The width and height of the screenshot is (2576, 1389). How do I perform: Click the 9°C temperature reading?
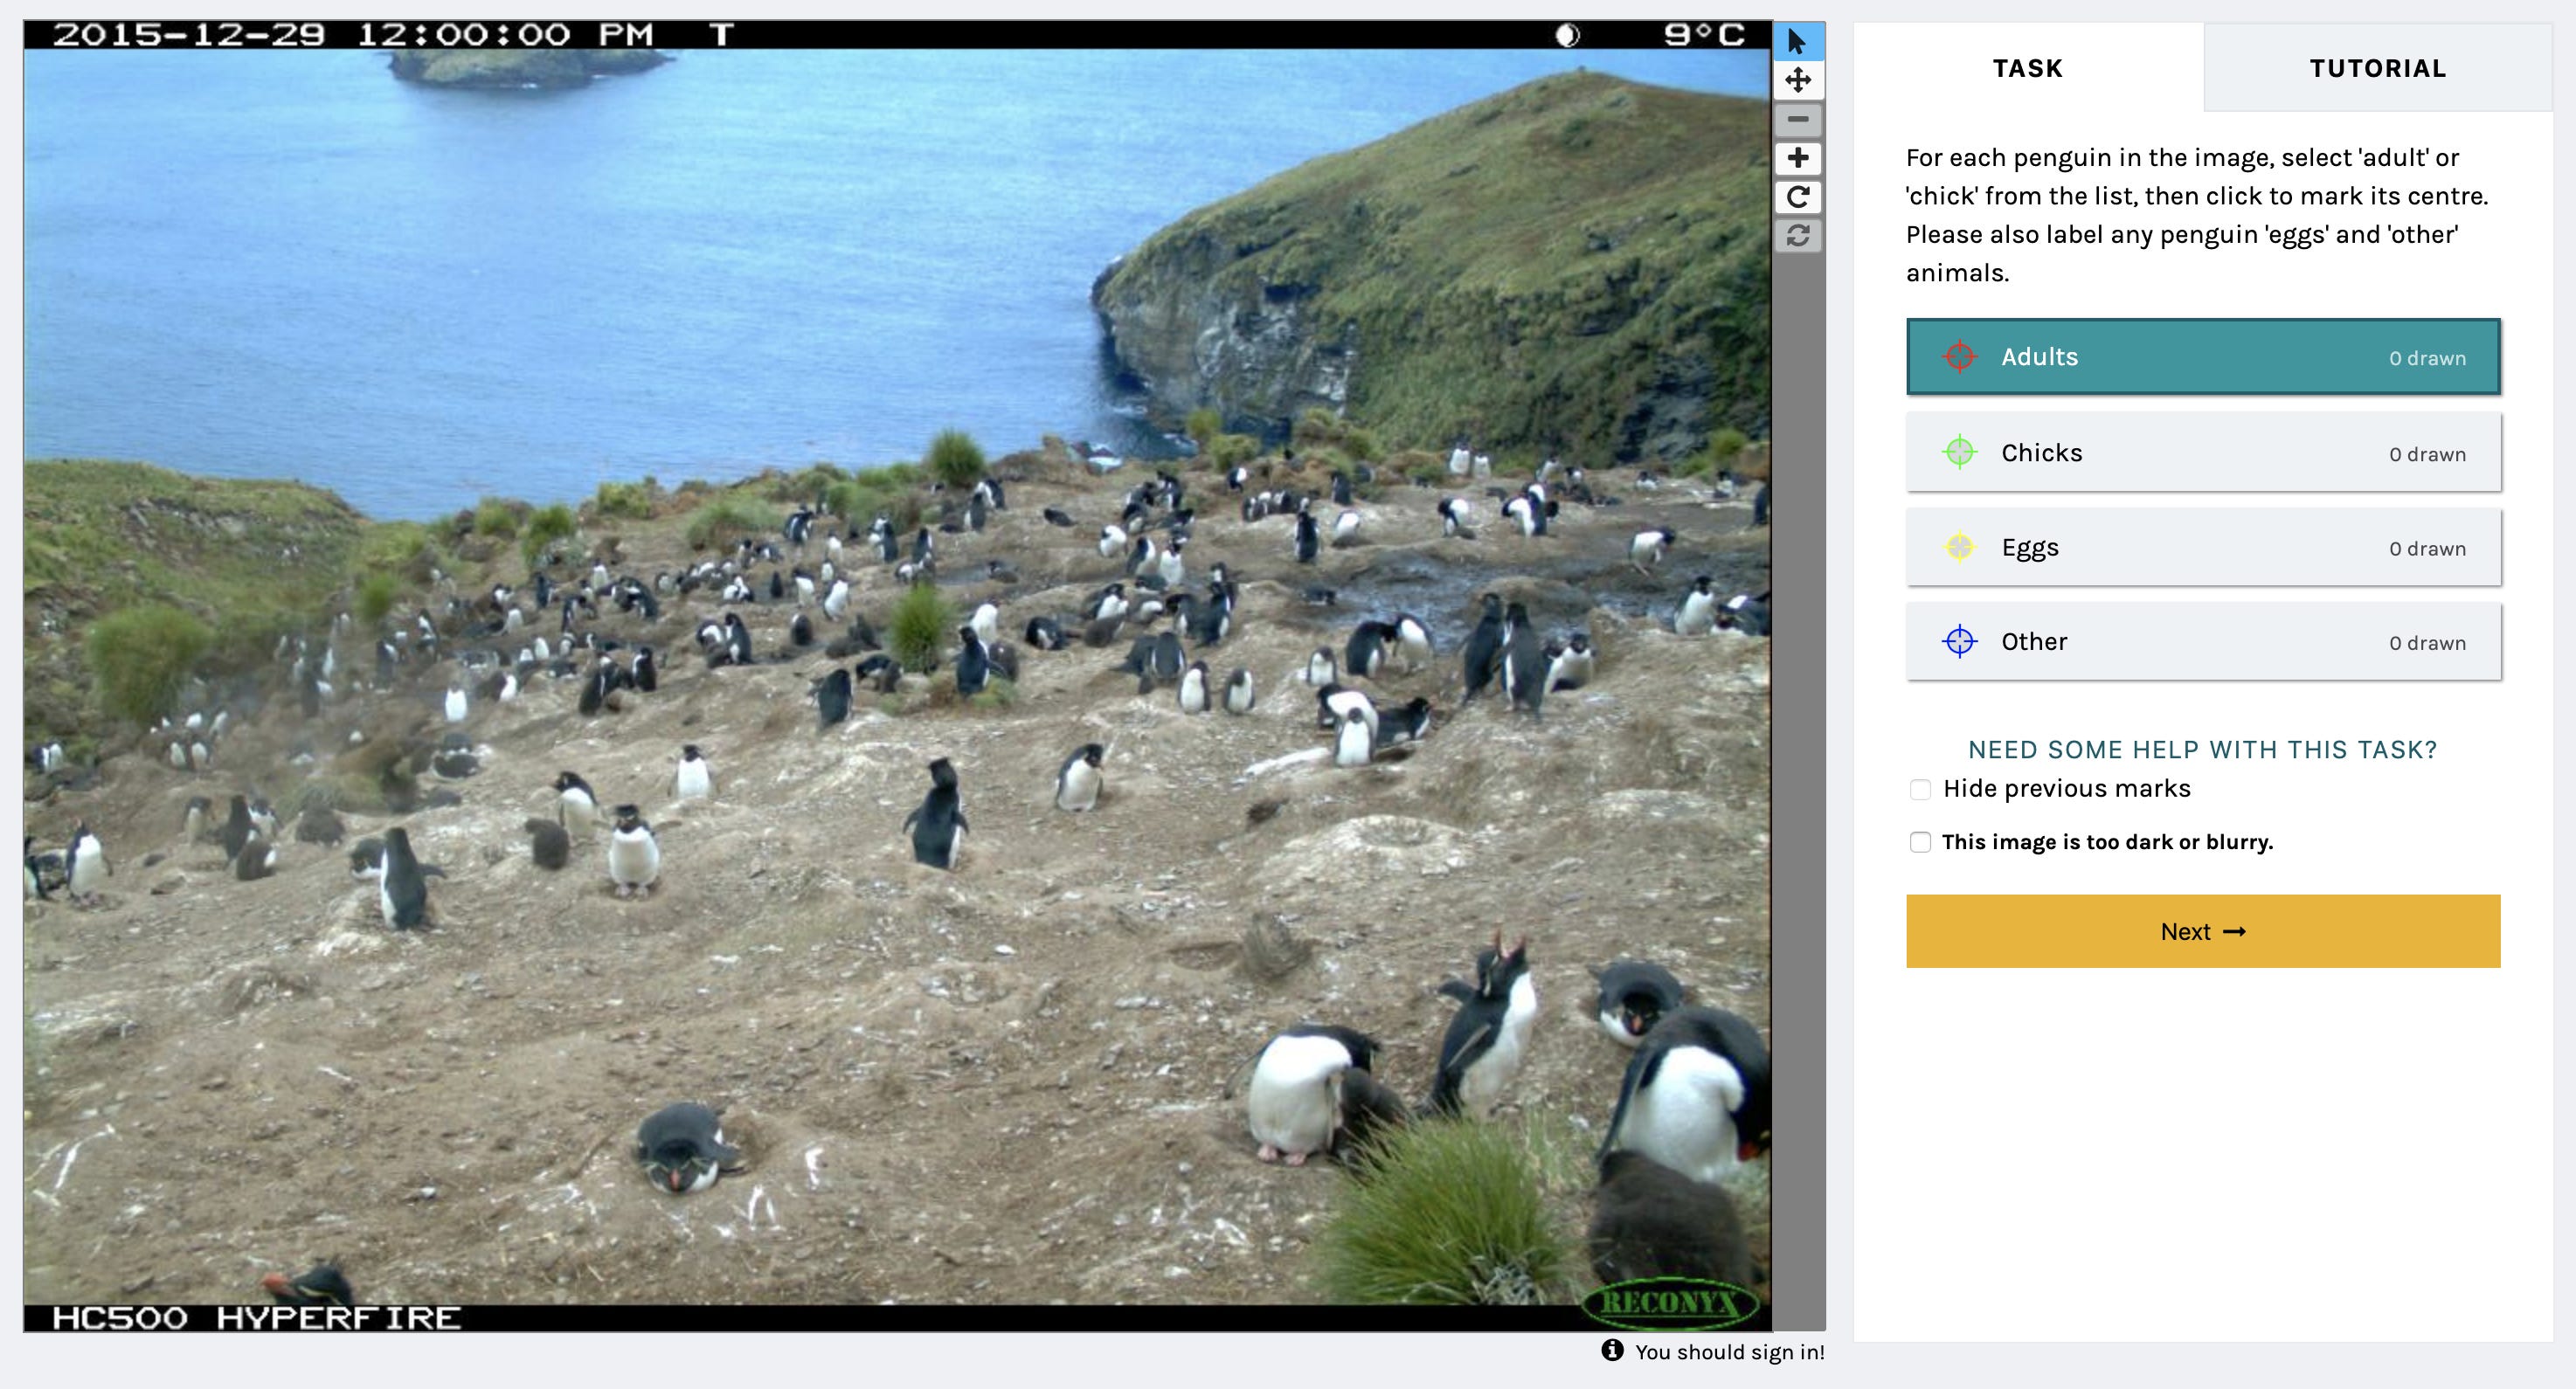click(x=1704, y=35)
